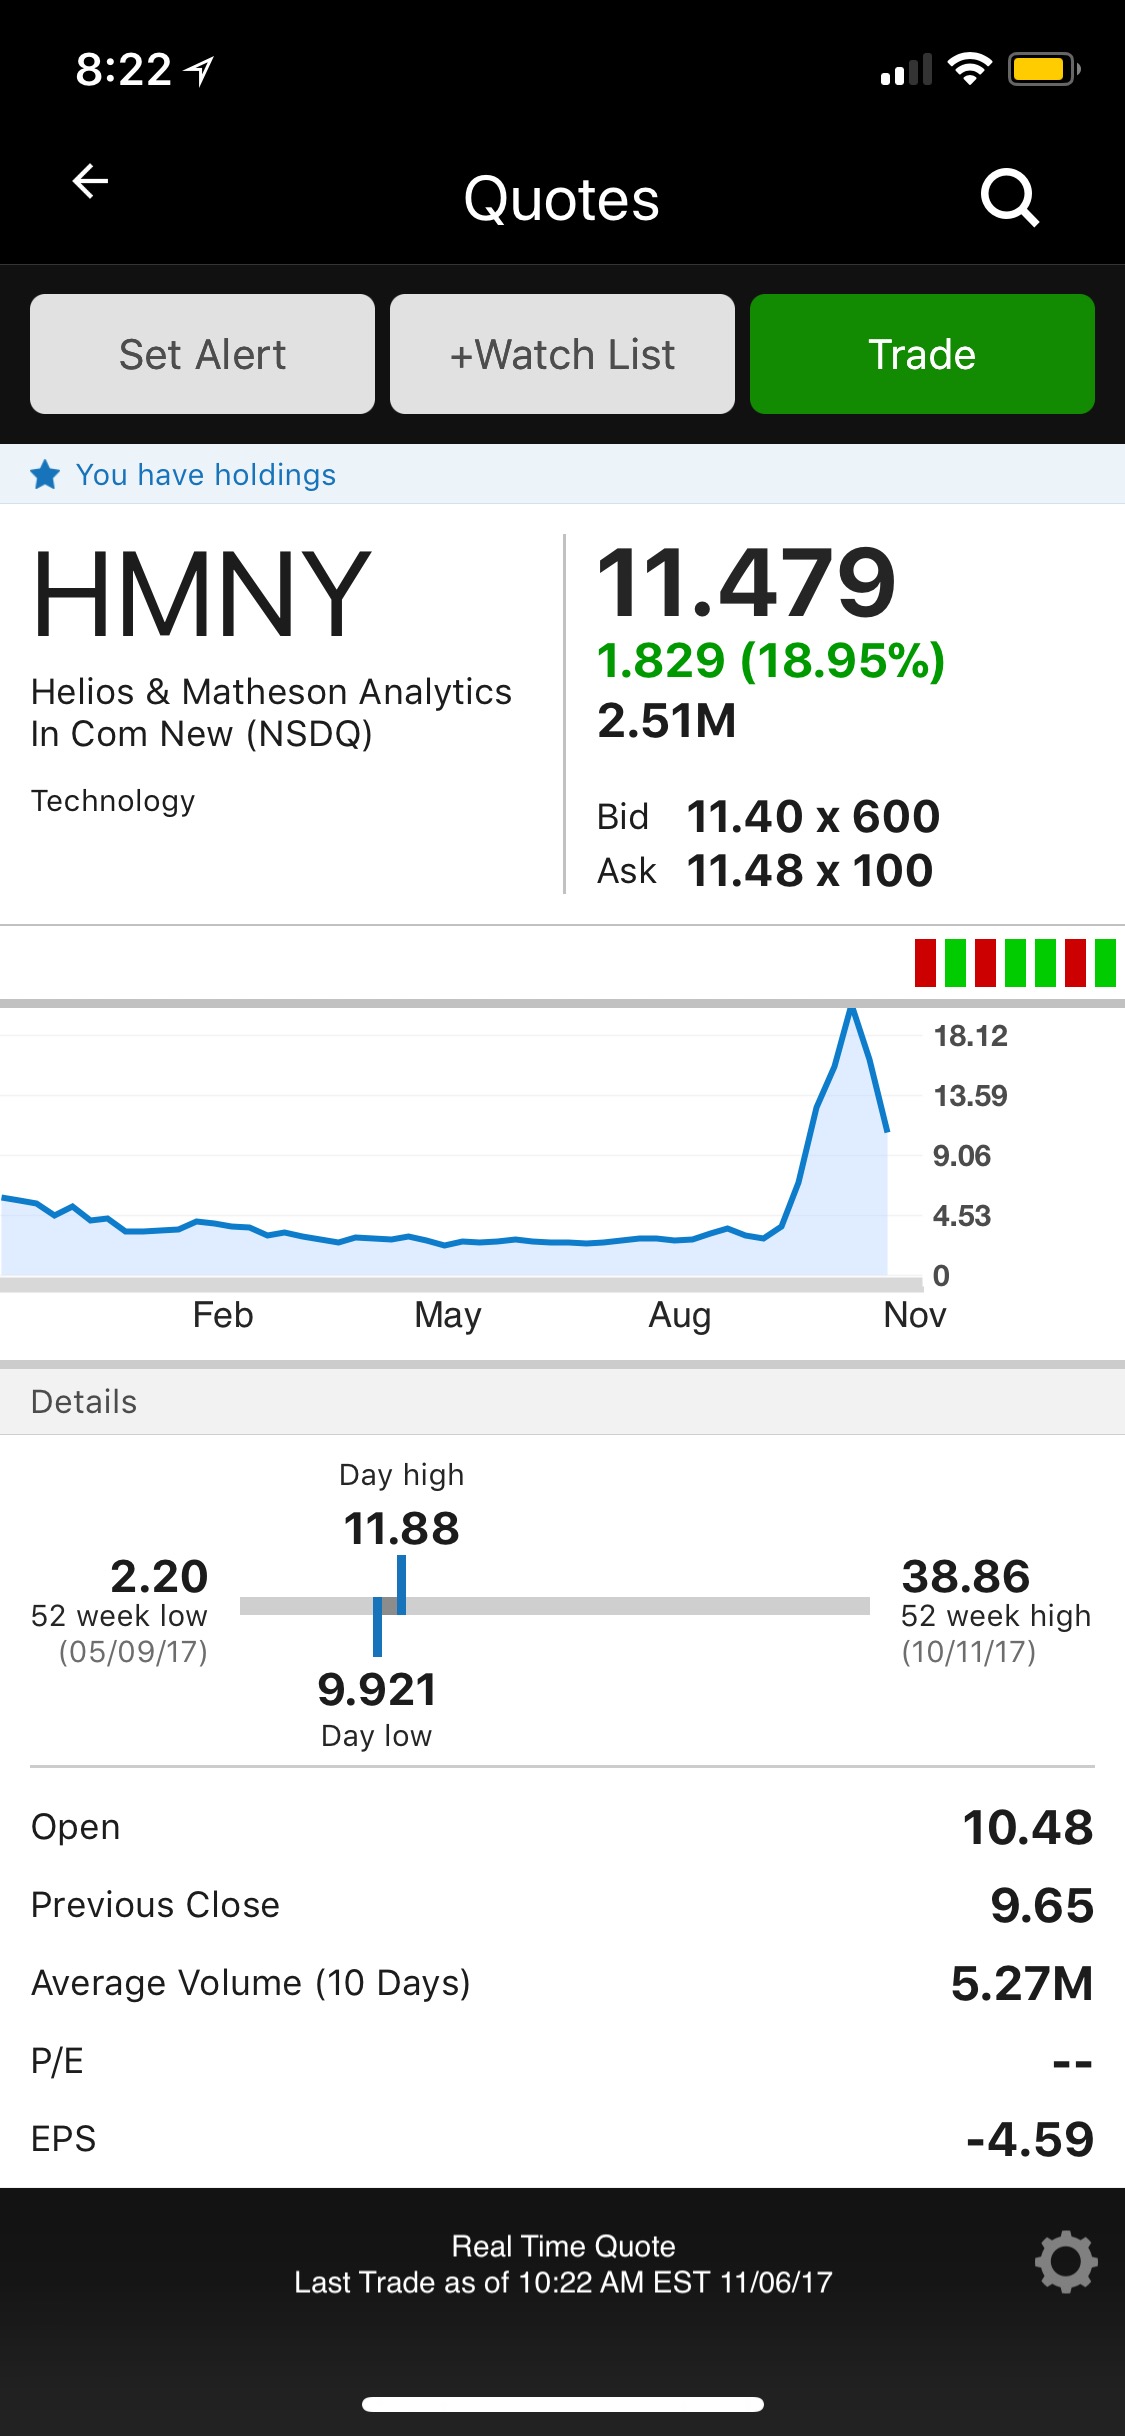Tap the location arrow beside the time
1125x2436 pixels.
click(x=200, y=70)
